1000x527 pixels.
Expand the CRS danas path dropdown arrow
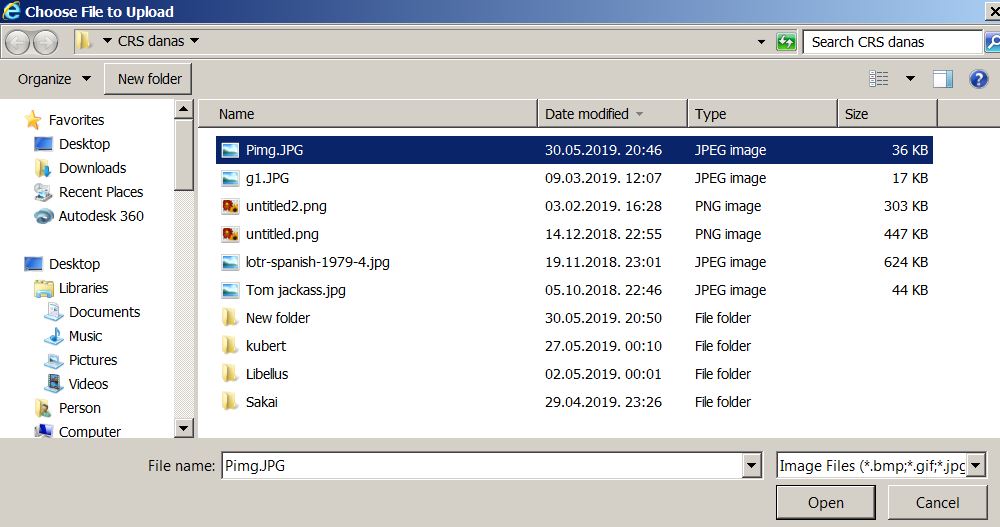[x=195, y=41]
